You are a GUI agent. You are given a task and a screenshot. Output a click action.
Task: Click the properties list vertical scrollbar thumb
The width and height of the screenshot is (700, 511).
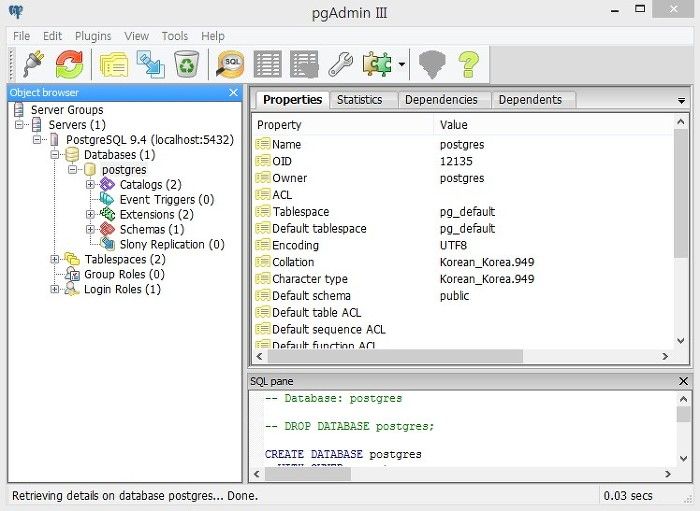pos(680,193)
